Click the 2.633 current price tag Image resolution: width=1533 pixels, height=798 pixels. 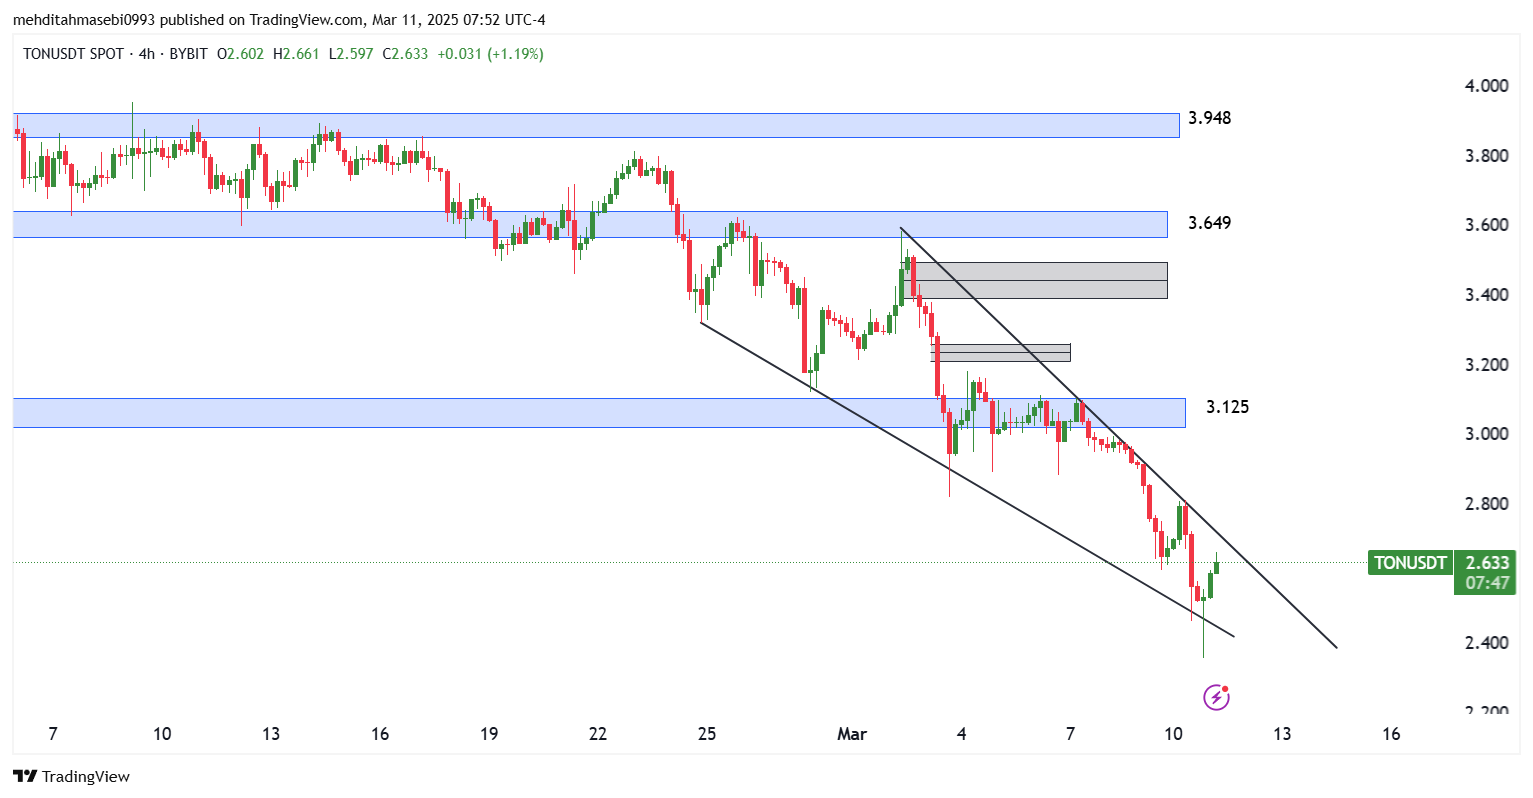click(x=1488, y=563)
